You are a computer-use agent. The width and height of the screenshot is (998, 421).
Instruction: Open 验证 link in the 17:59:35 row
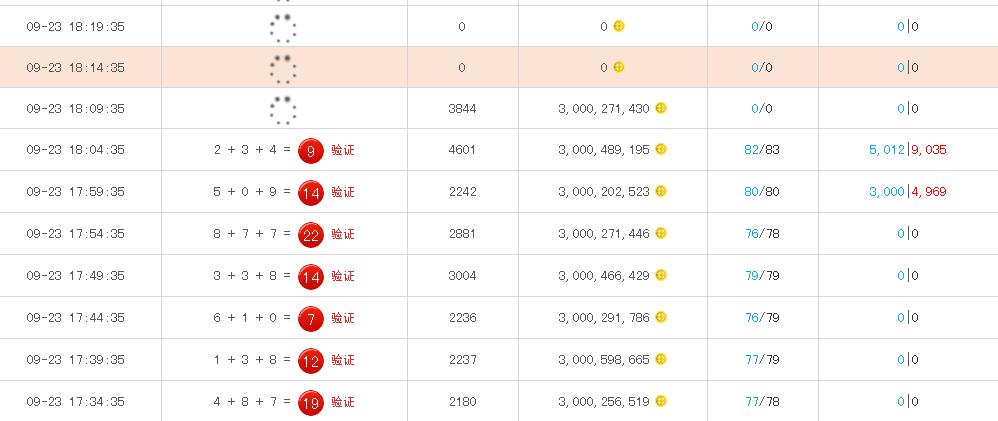pos(343,192)
